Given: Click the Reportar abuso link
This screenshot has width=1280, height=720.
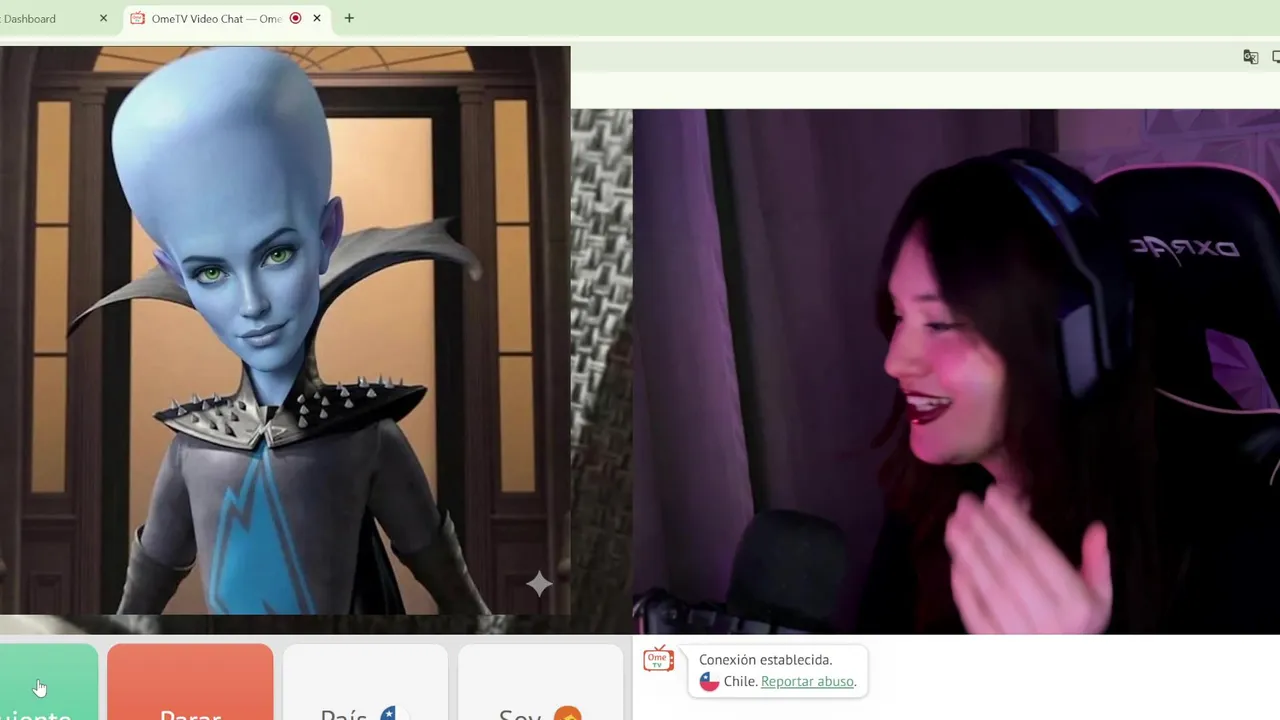Looking at the screenshot, I should (807, 681).
